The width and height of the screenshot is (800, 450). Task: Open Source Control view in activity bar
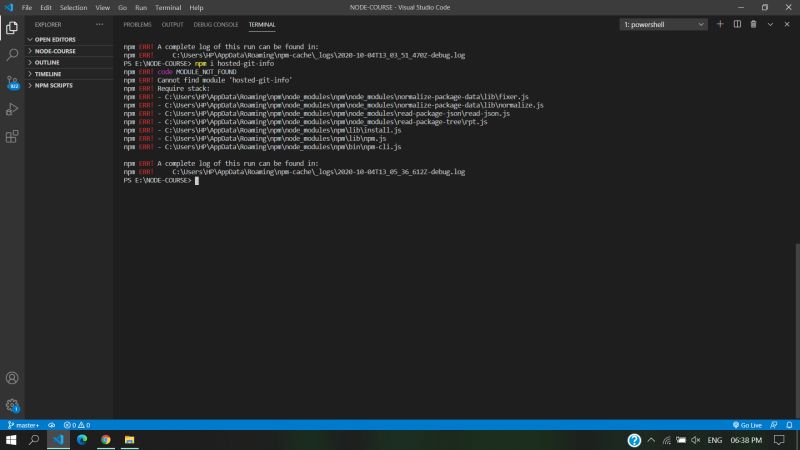(x=12, y=82)
